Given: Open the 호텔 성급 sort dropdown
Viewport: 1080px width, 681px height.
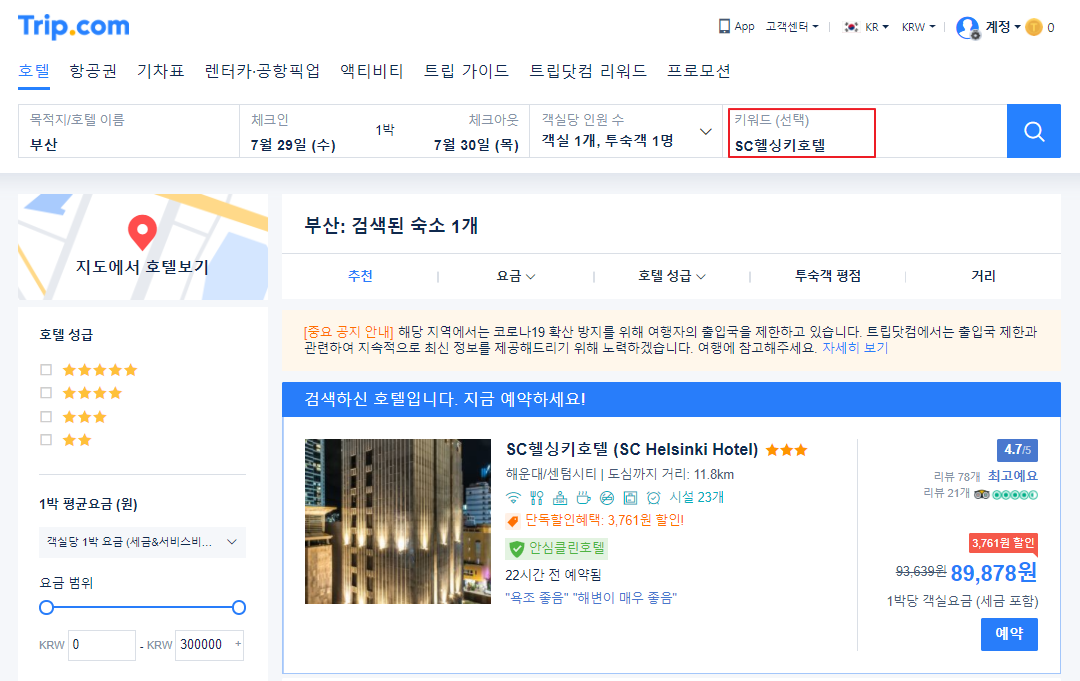Looking at the screenshot, I should (x=672, y=276).
